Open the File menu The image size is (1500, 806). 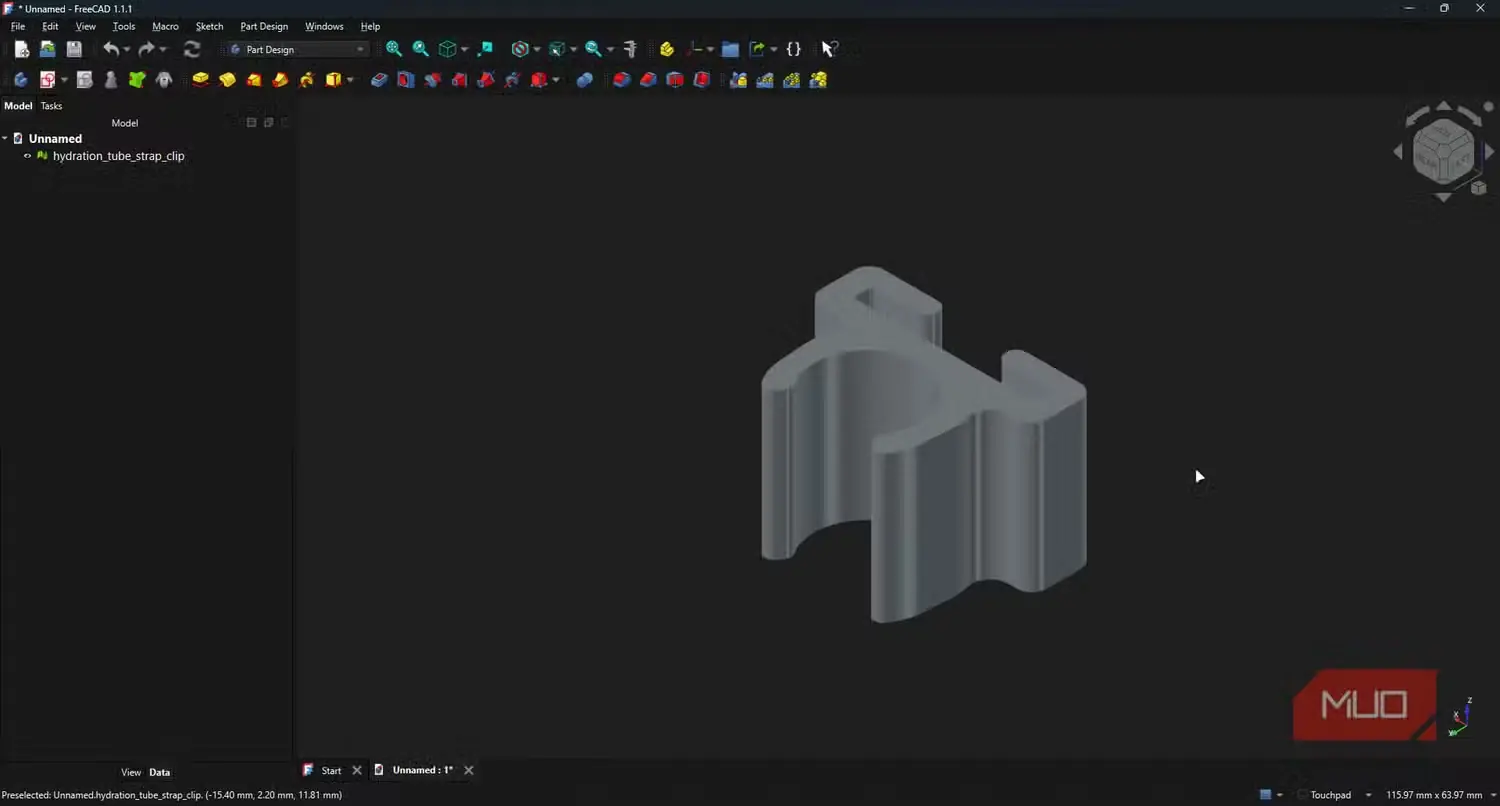pos(18,26)
